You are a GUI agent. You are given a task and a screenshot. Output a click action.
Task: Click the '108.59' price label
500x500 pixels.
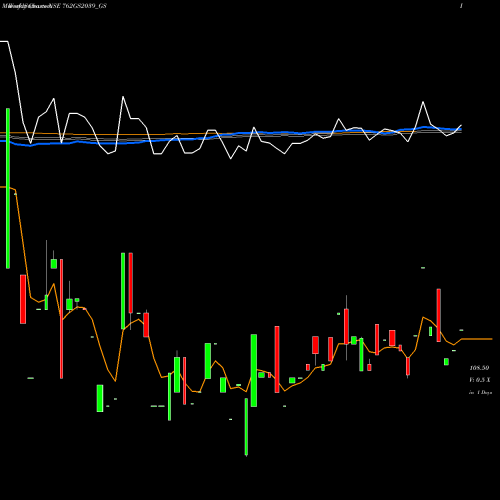coord(479,368)
